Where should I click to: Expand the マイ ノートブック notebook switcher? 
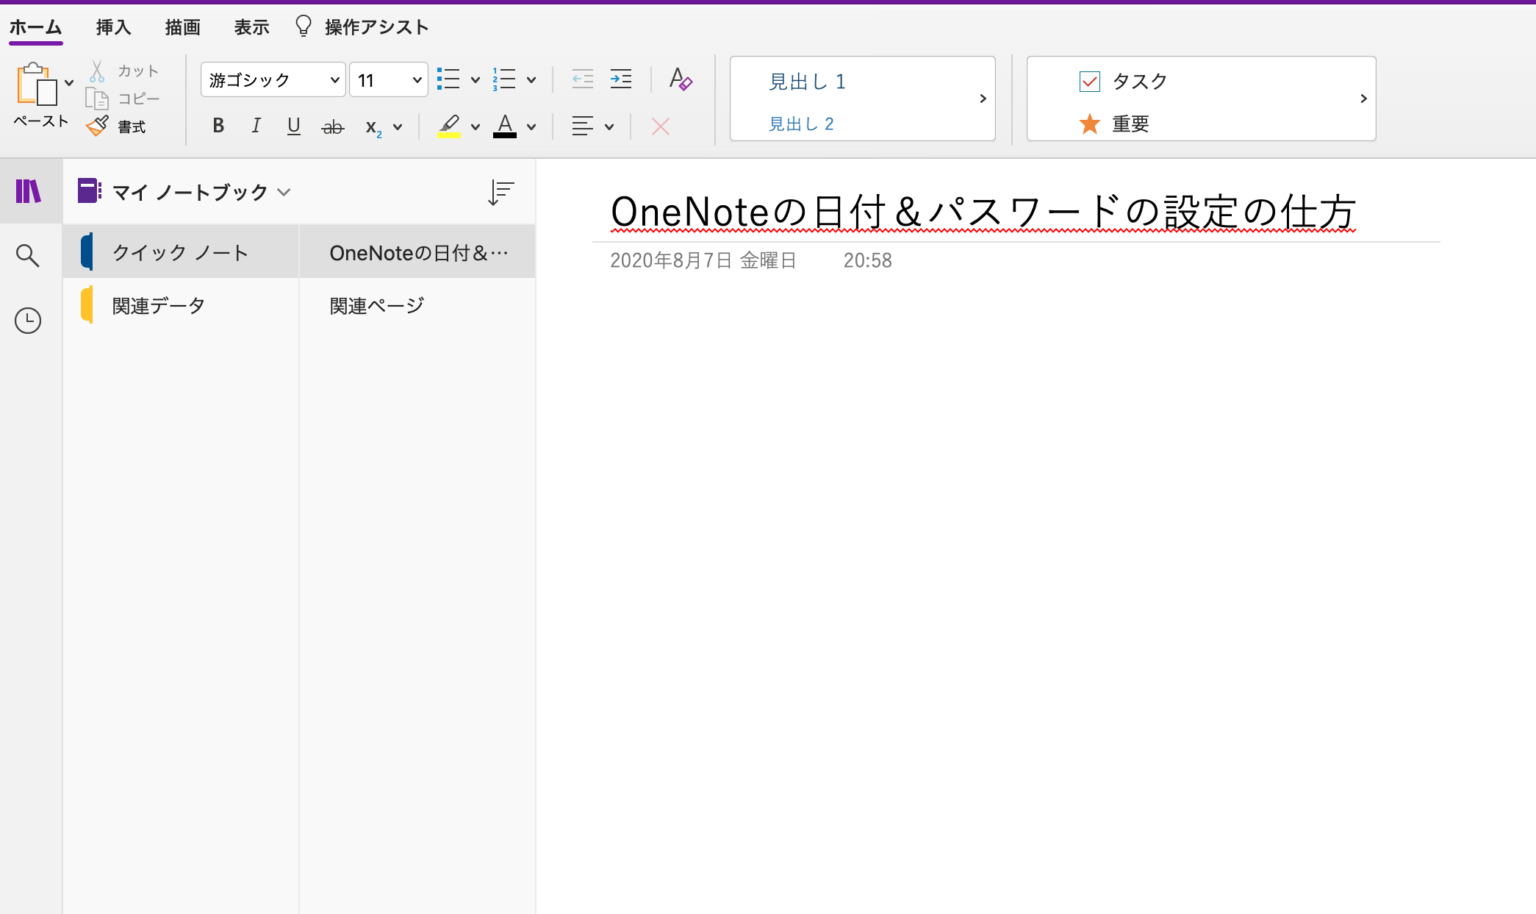(x=284, y=191)
